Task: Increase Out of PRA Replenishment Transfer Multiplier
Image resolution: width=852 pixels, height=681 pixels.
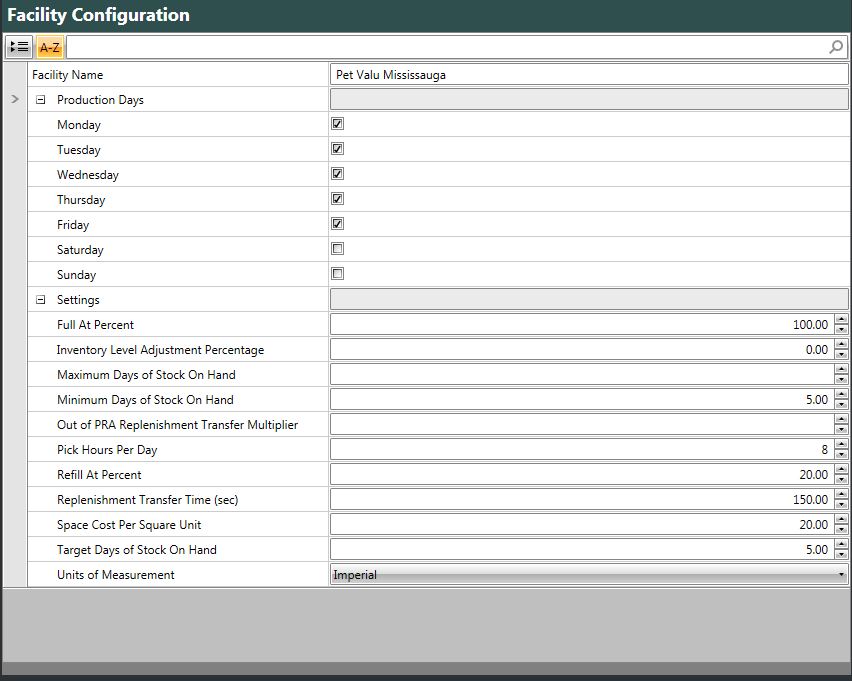Action: coord(841,420)
